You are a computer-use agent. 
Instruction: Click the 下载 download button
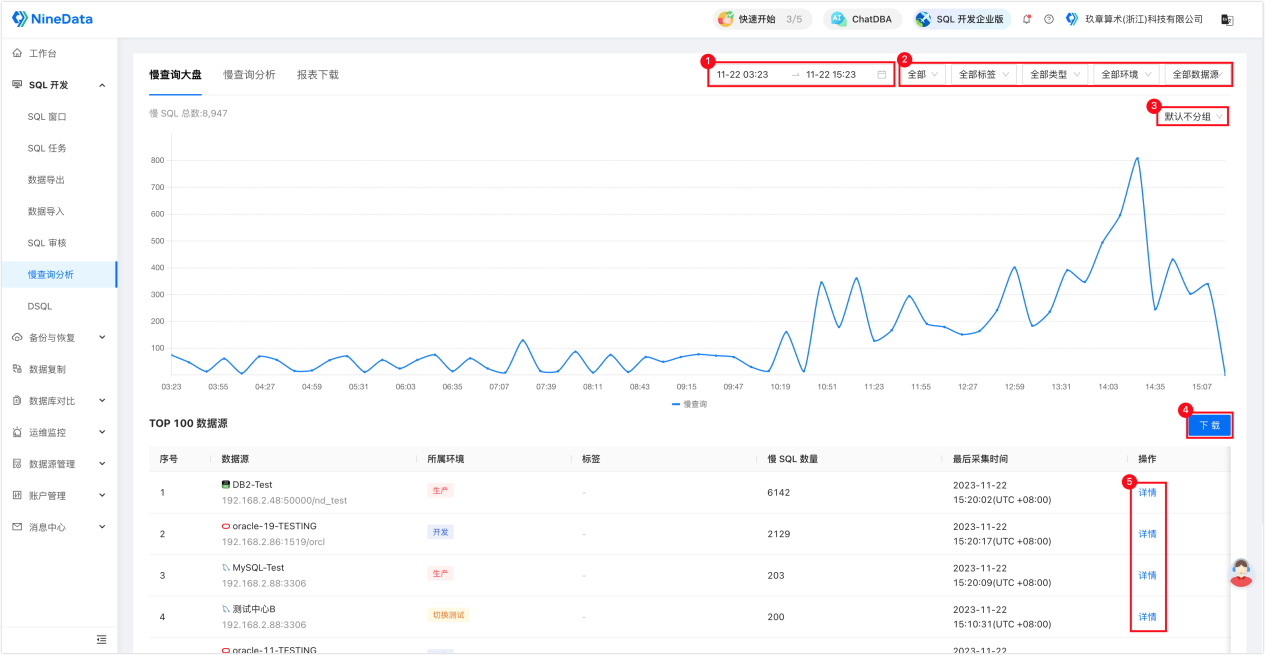point(1210,425)
